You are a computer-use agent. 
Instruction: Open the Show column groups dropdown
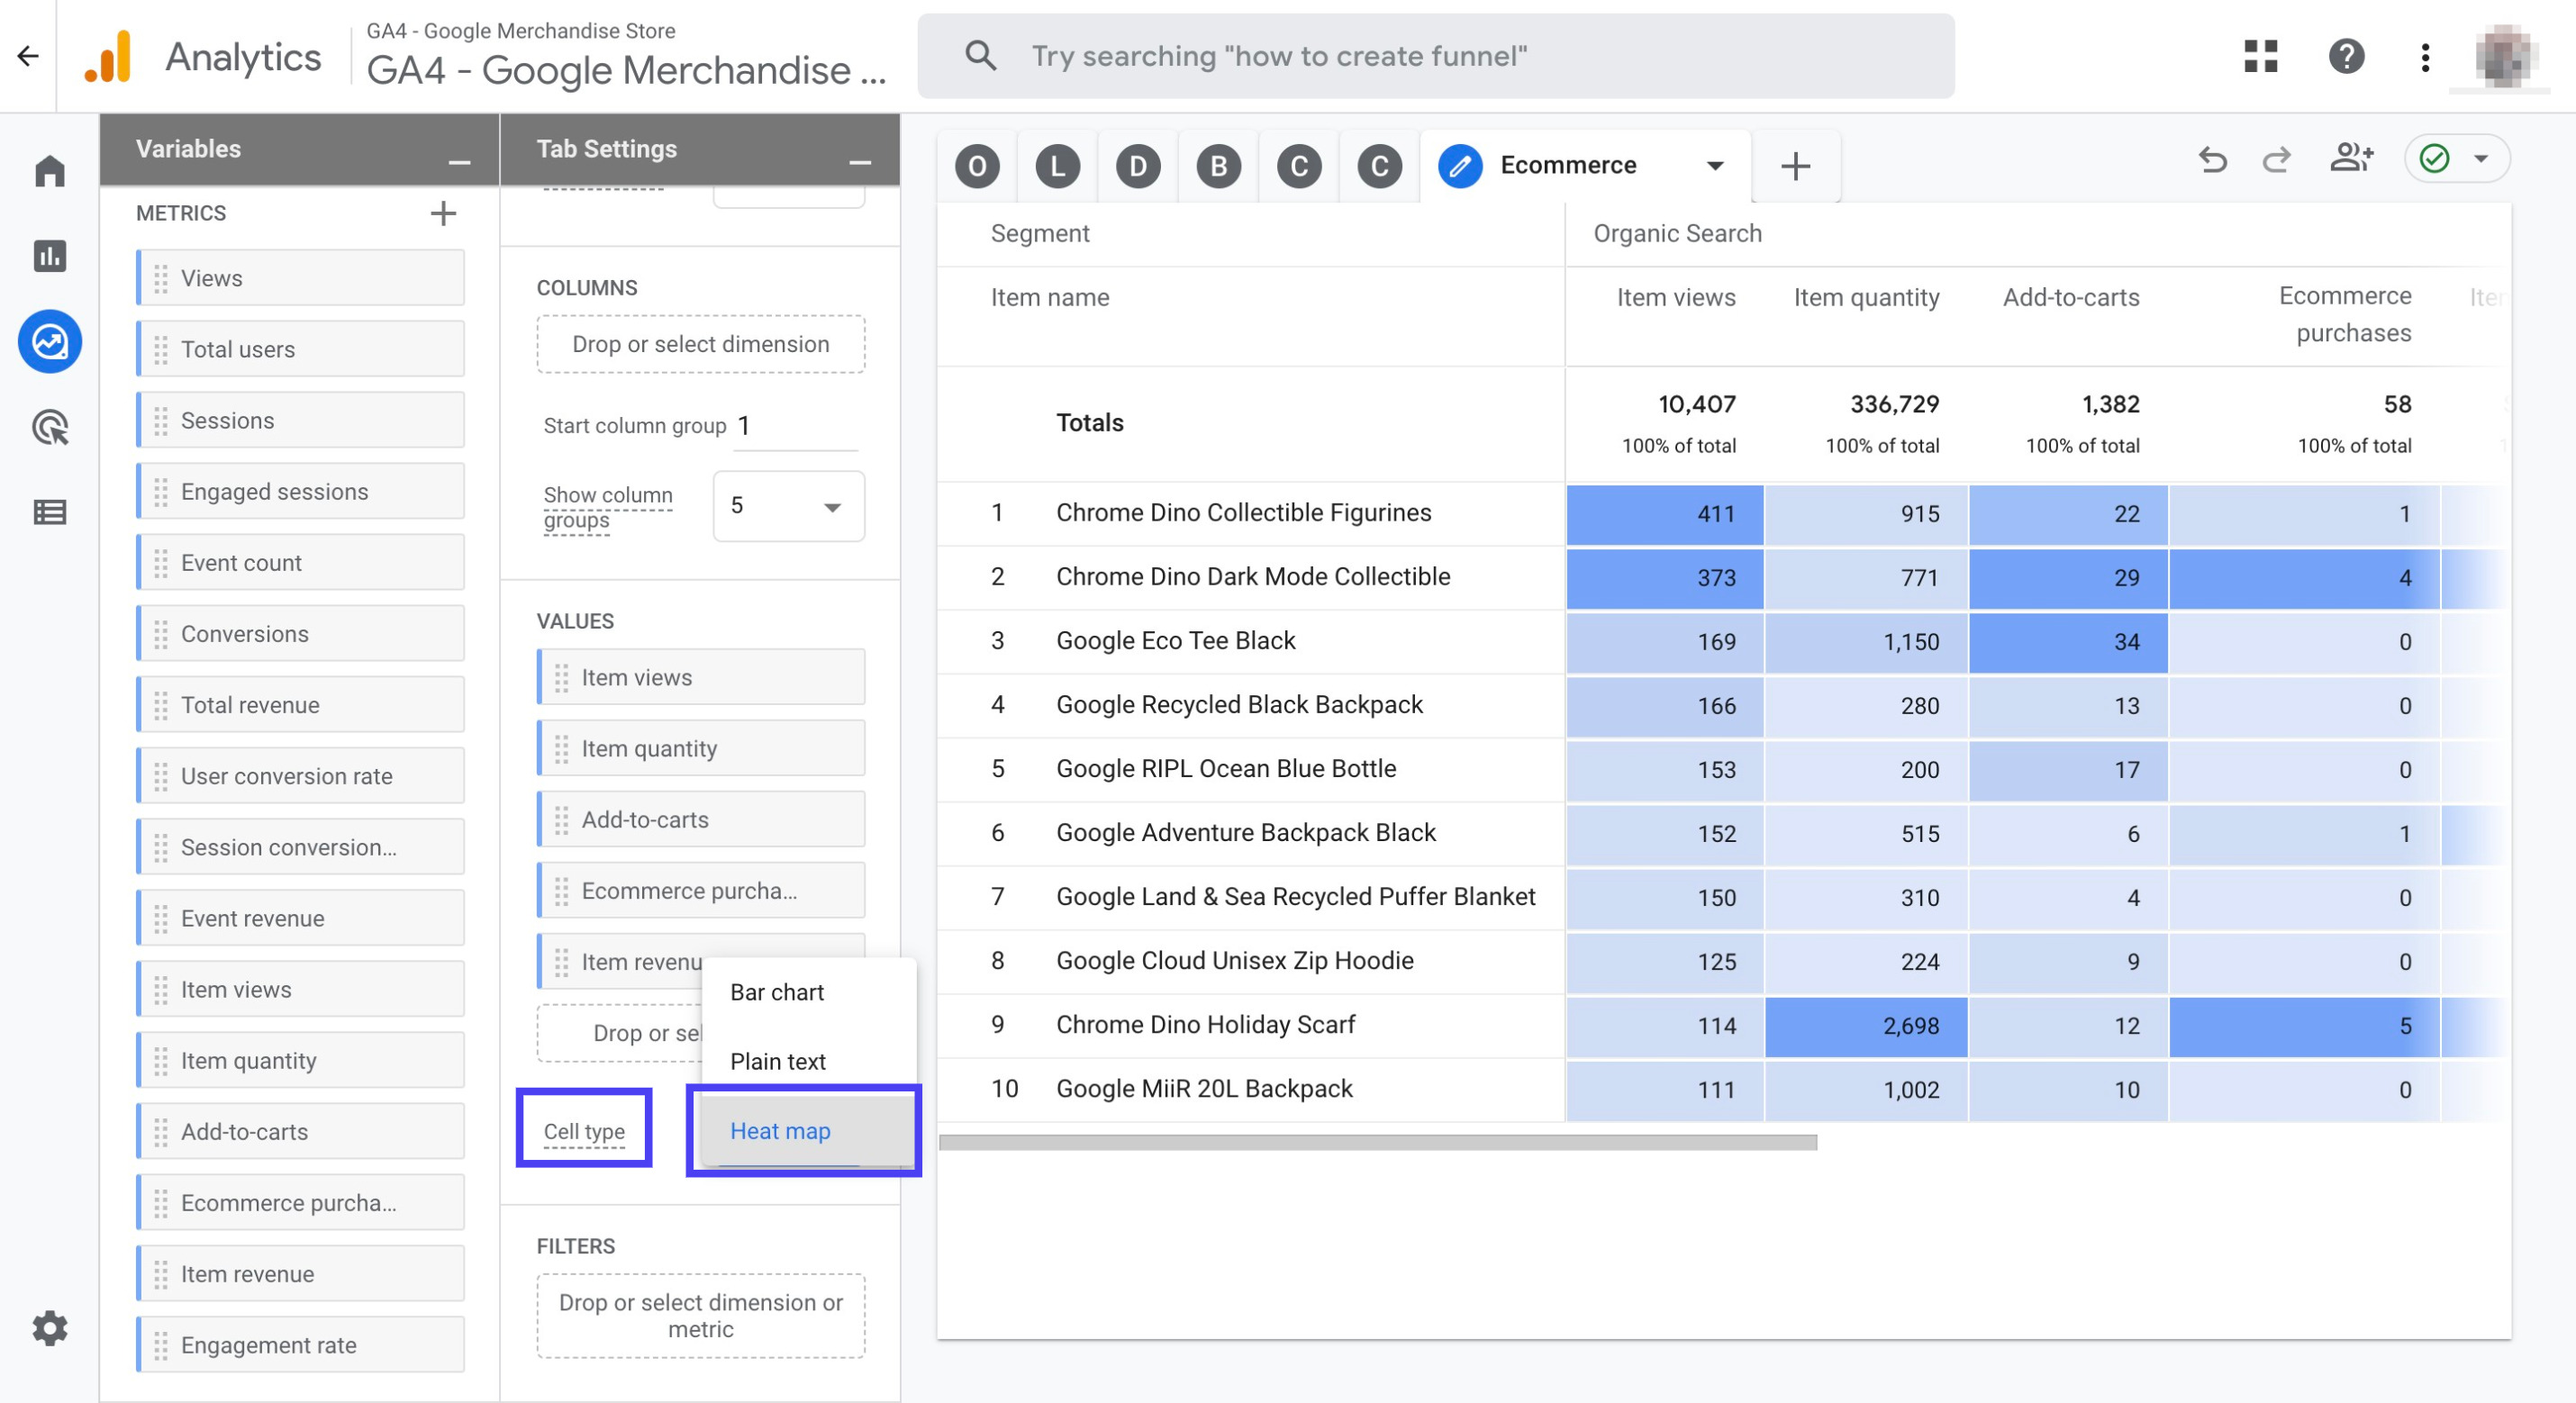(789, 506)
